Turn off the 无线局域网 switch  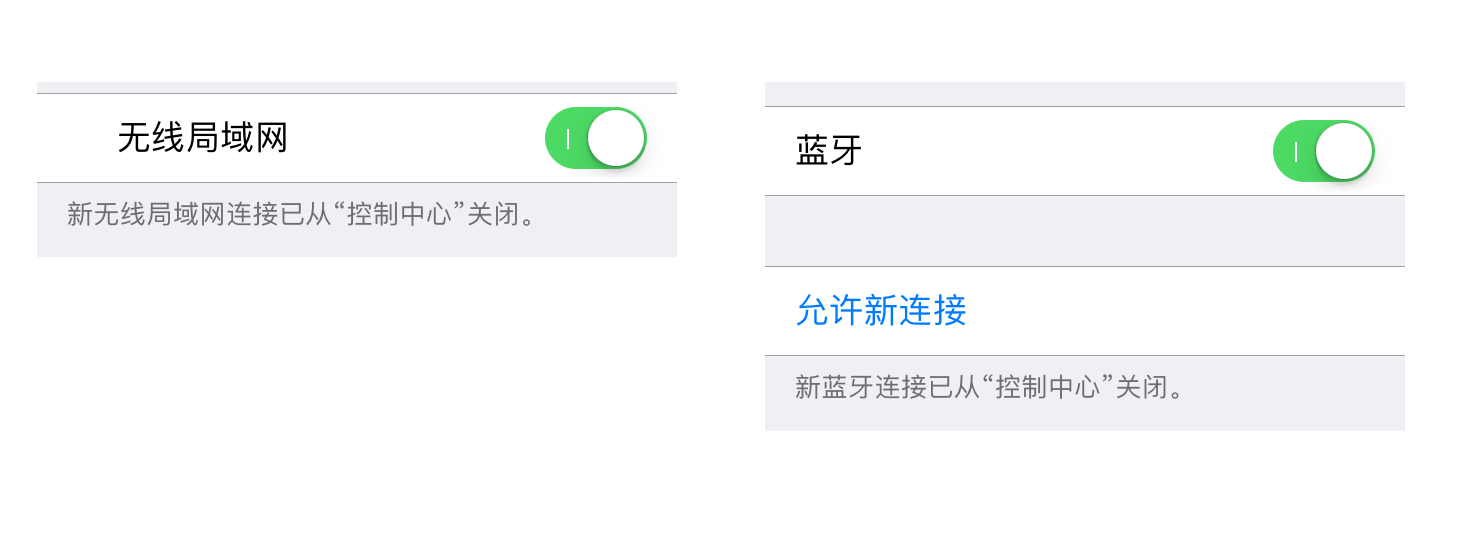(595, 138)
